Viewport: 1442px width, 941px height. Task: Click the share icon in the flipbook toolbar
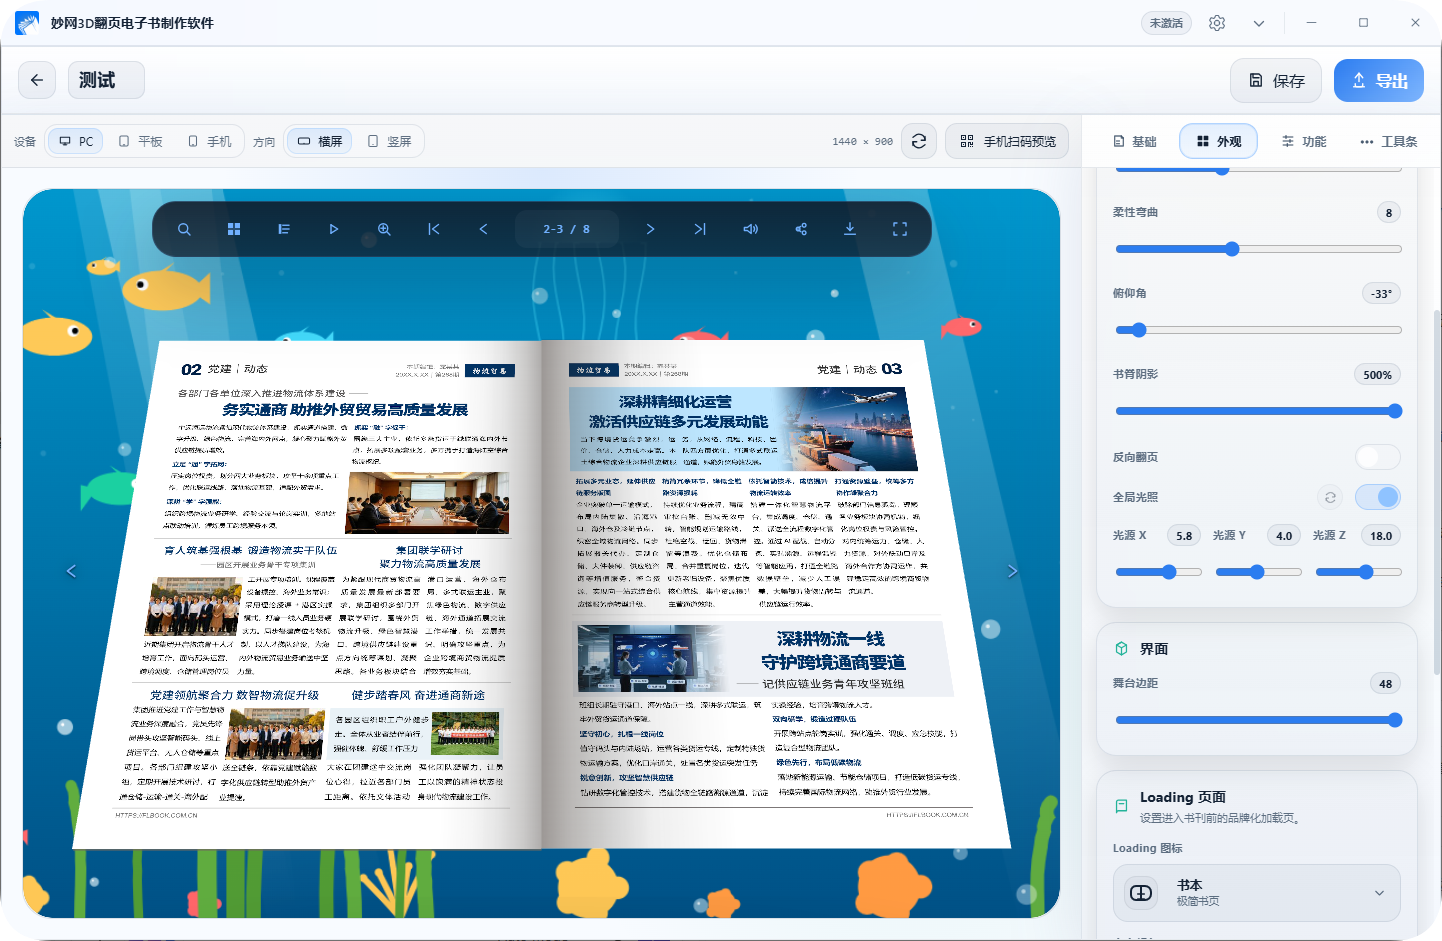800,229
